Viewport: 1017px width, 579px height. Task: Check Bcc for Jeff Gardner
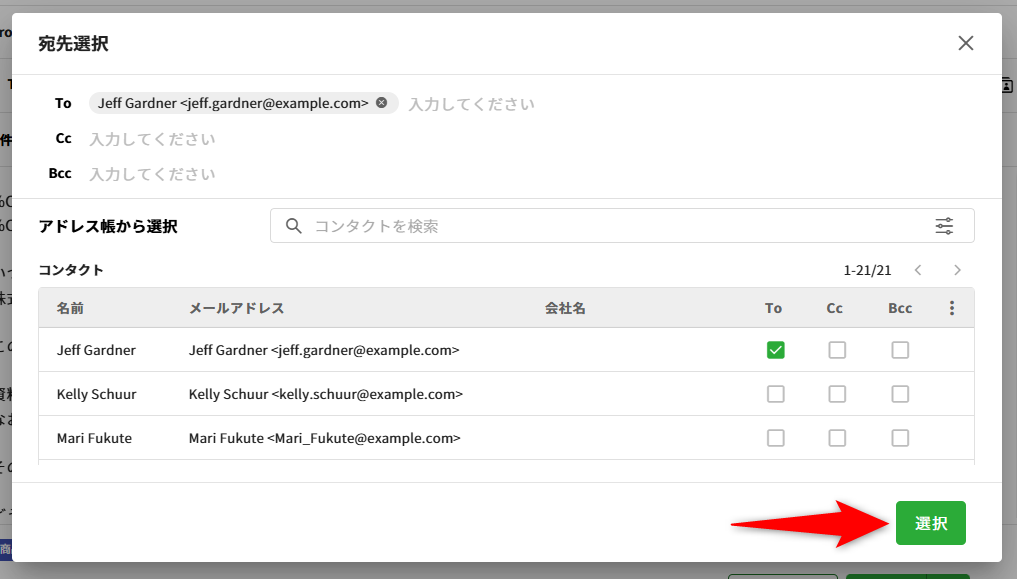point(900,350)
